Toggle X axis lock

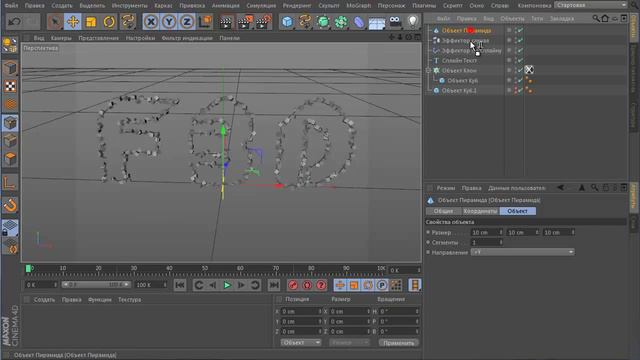click(x=151, y=21)
